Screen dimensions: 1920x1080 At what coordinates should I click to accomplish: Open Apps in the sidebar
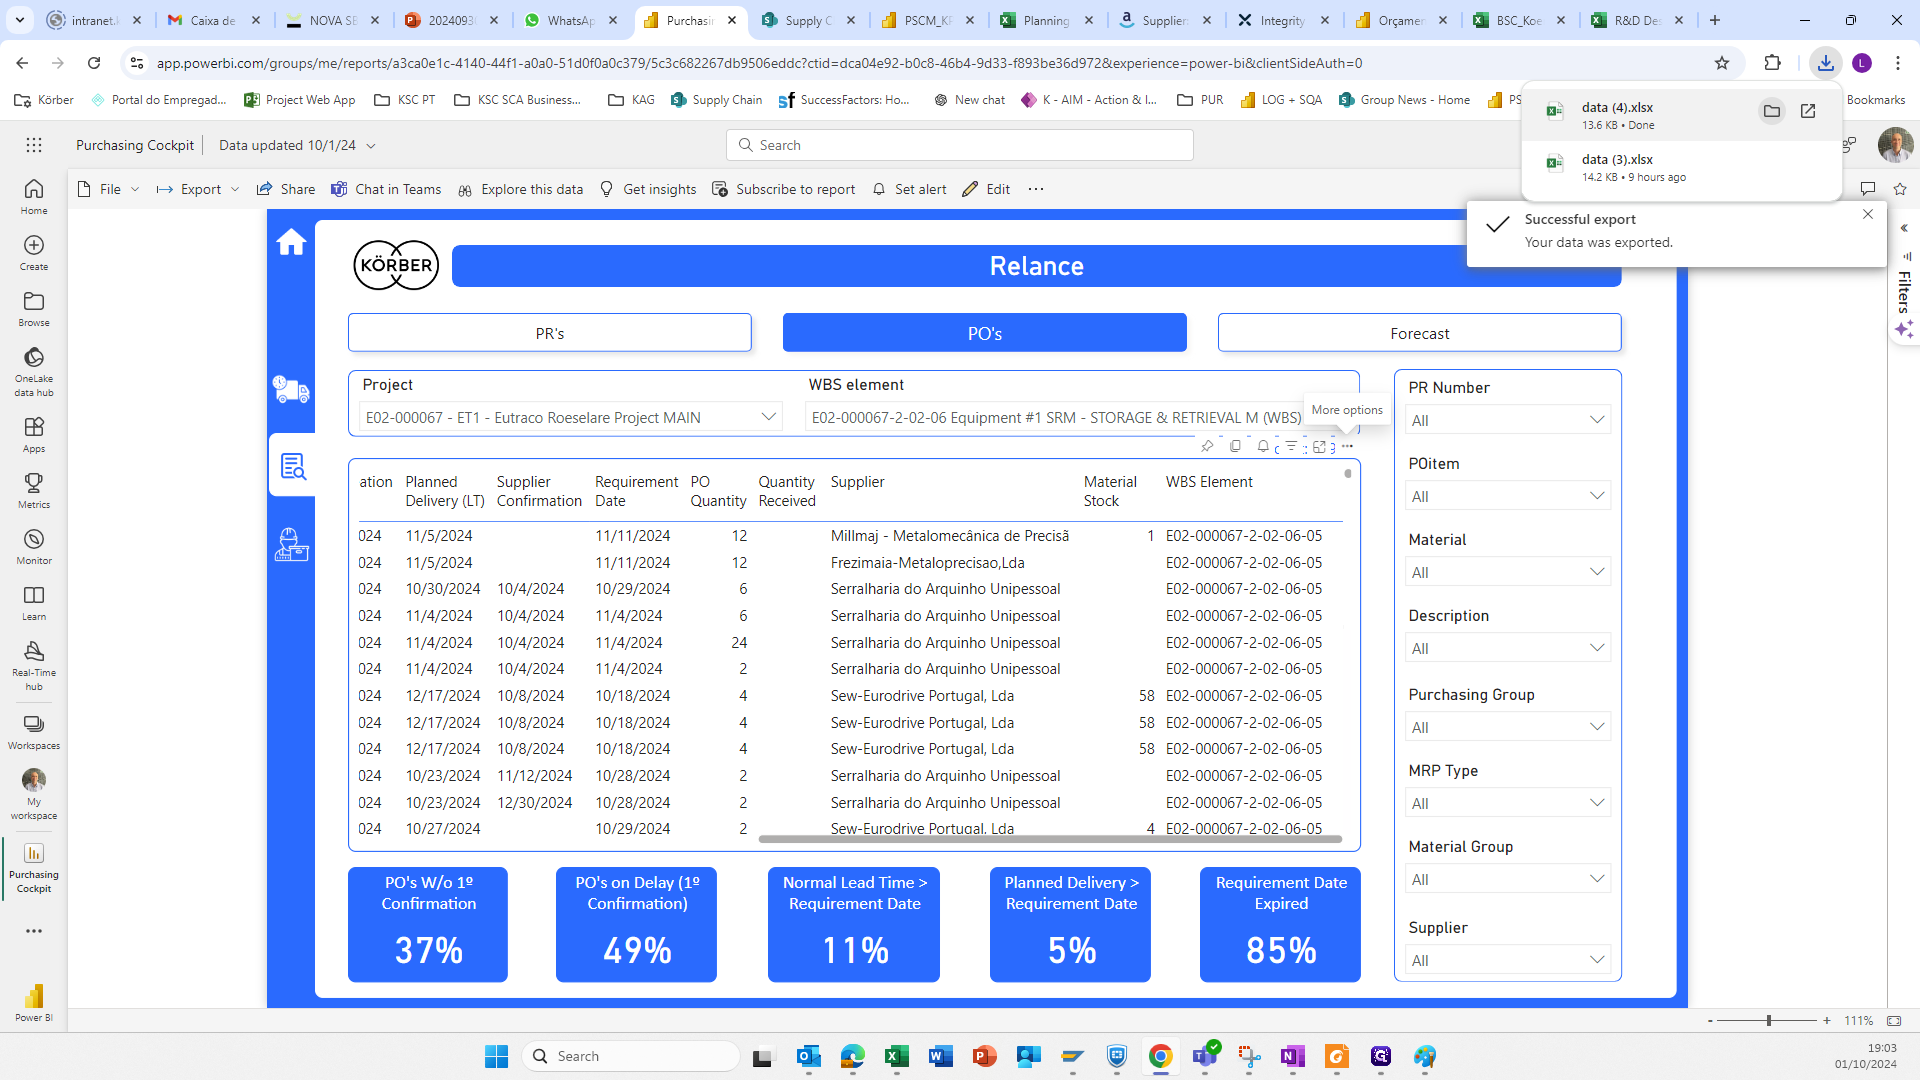tap(34, 434)
